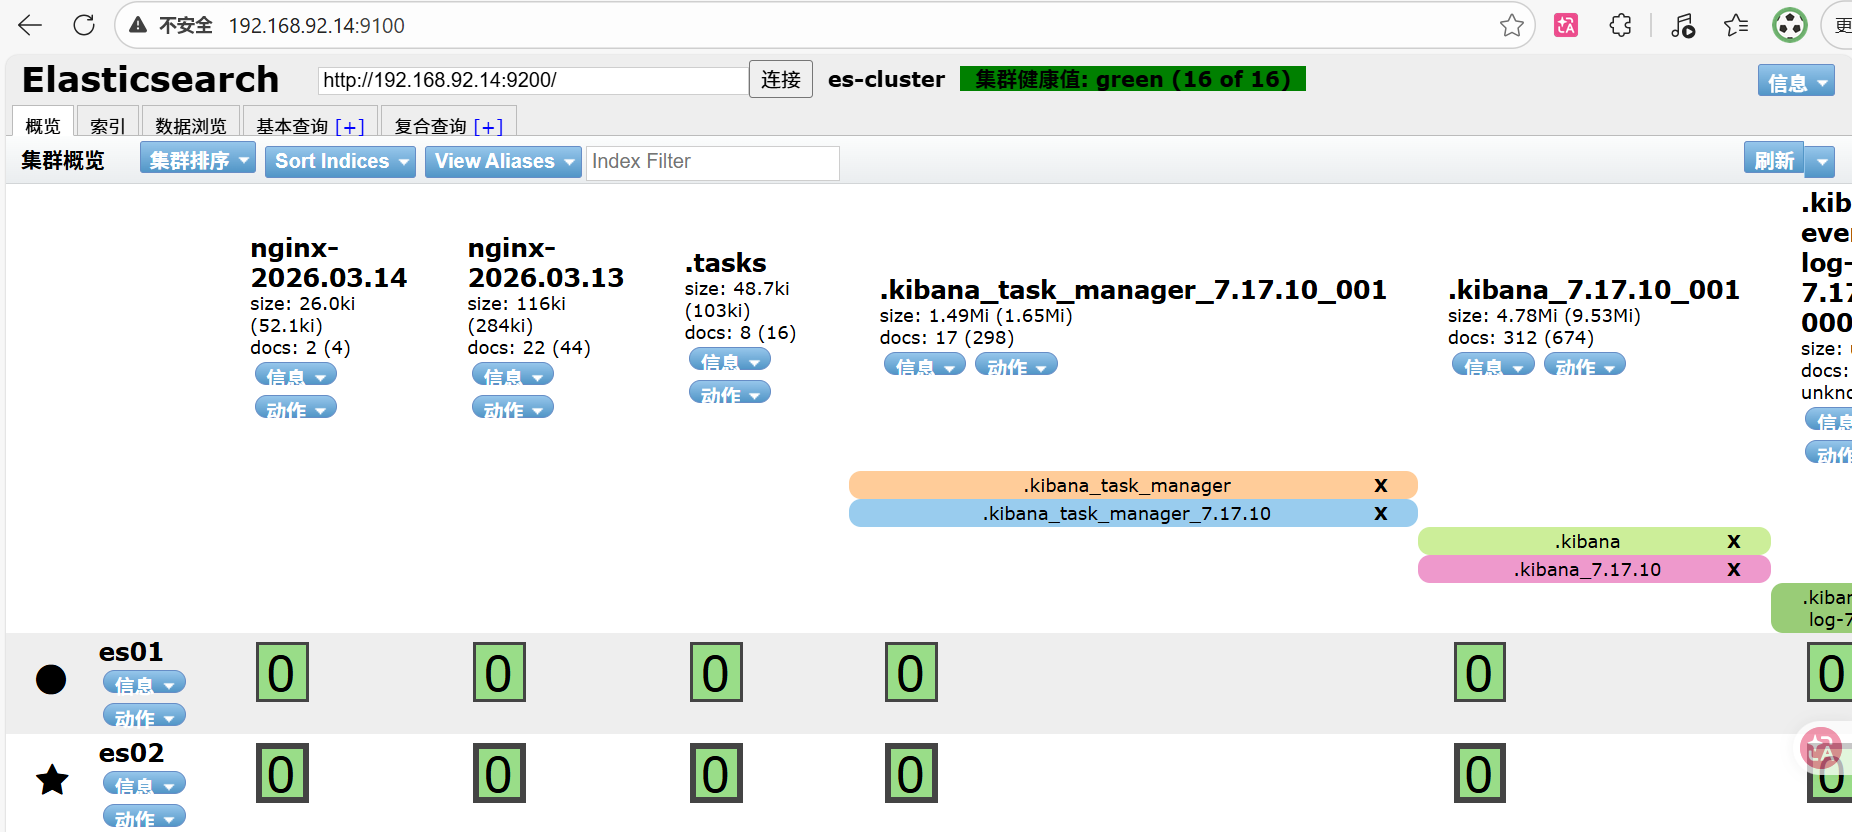The image size is (1852, 832).
Task: Click es02 shard 0 of .kibana_7.17.10_001
Action: (x=1480, y=773)
